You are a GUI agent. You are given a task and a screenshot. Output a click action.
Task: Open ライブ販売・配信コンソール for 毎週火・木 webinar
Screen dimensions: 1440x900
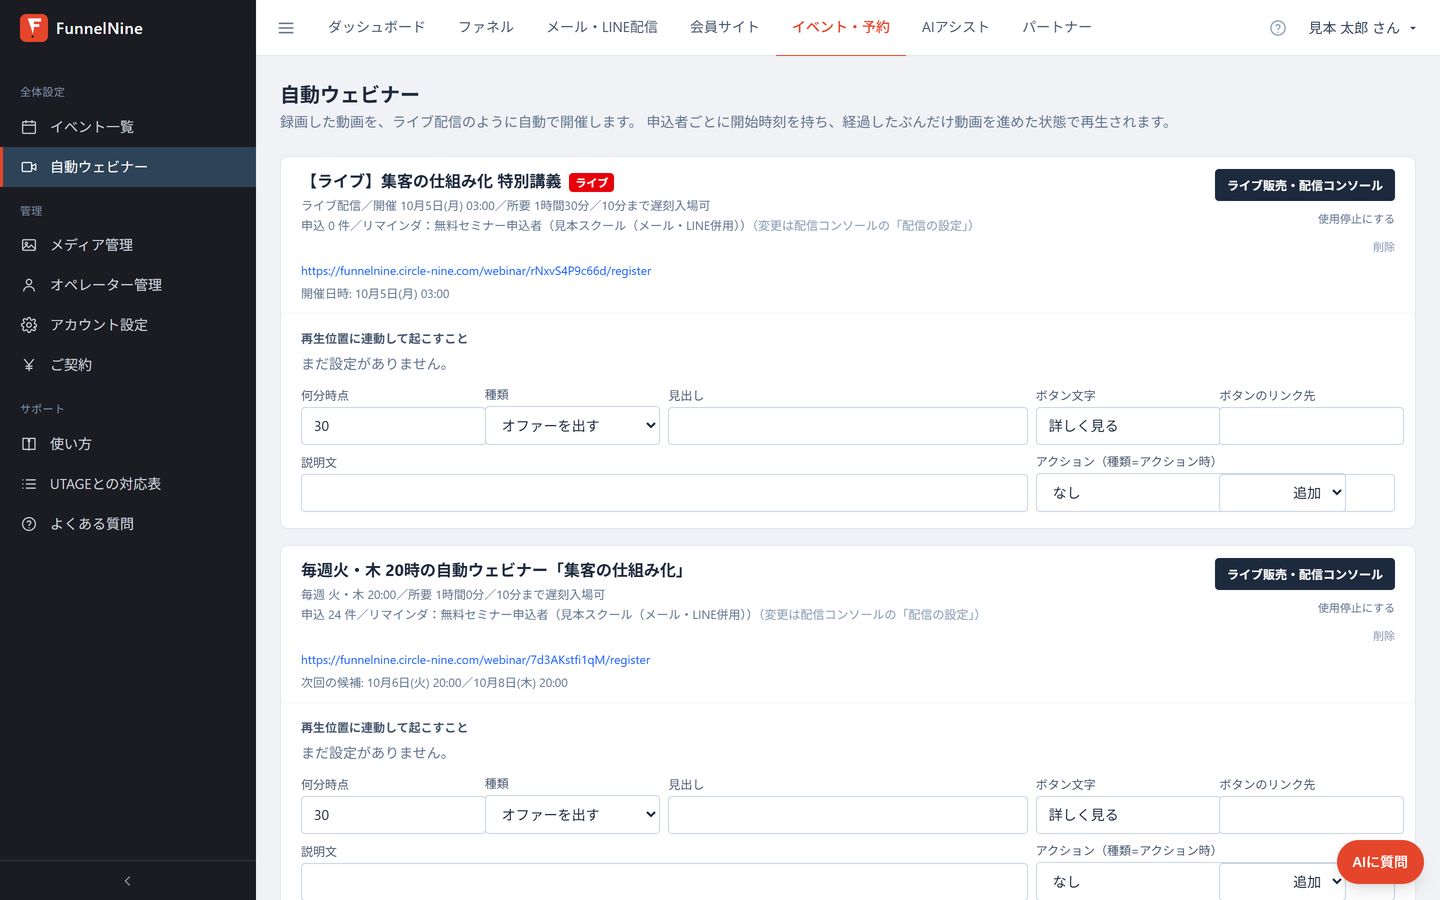(x=1305, y=574)
